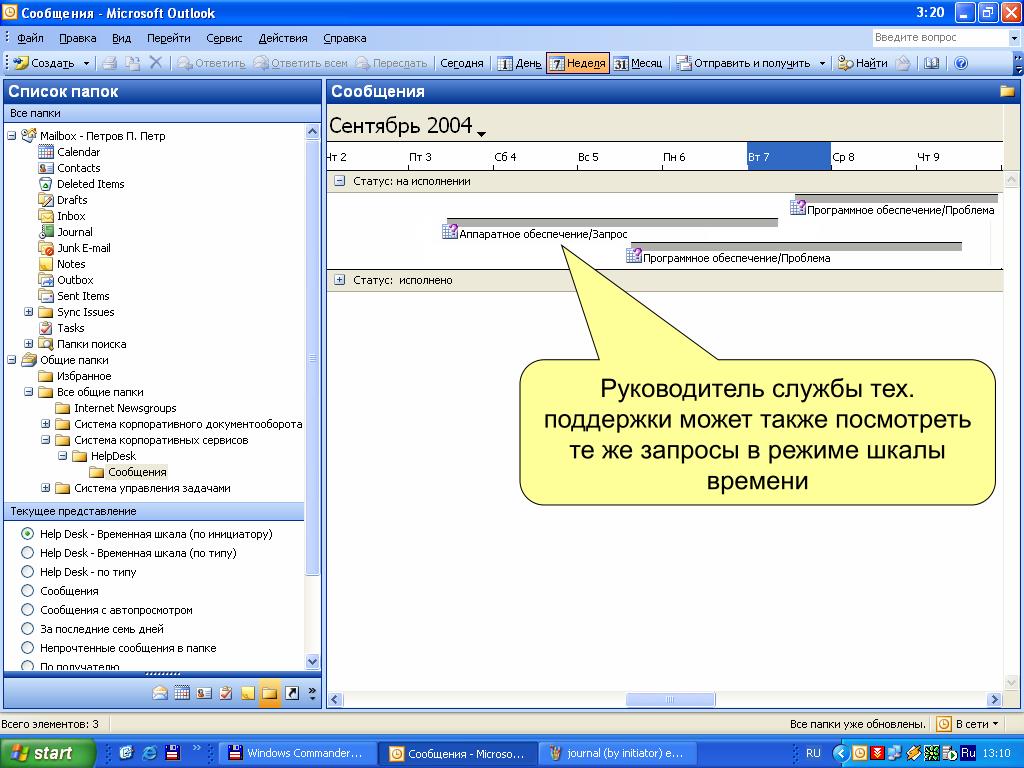Click the delete X icon in toolbar
This screenshot has height=768, width=1024.
pos(155,63)
